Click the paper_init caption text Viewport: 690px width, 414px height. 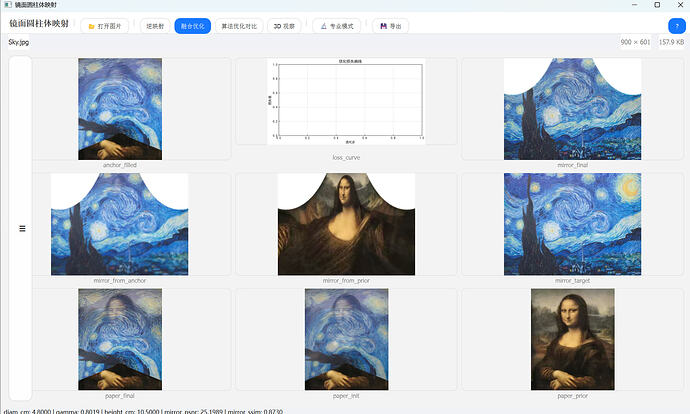[346, 396]
